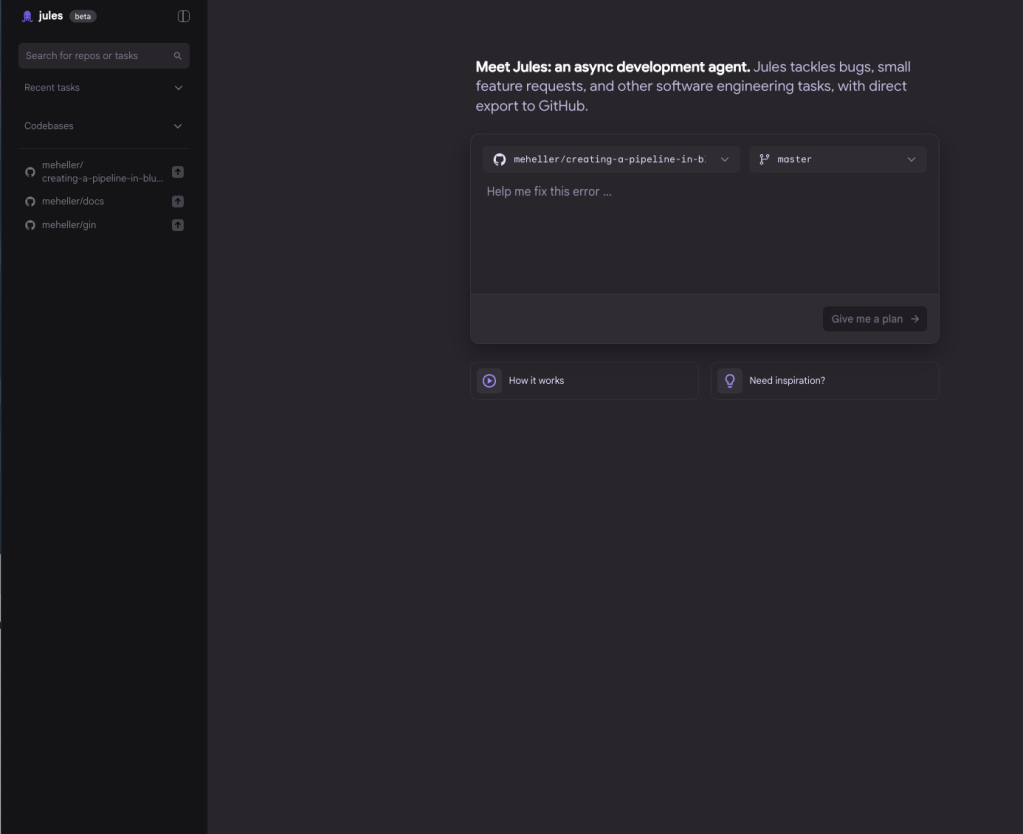Image resolution: width=1023 pixels, height=834 pixels.
Task: Open the repository selector dropdown
Action: [x=612, y=159]
